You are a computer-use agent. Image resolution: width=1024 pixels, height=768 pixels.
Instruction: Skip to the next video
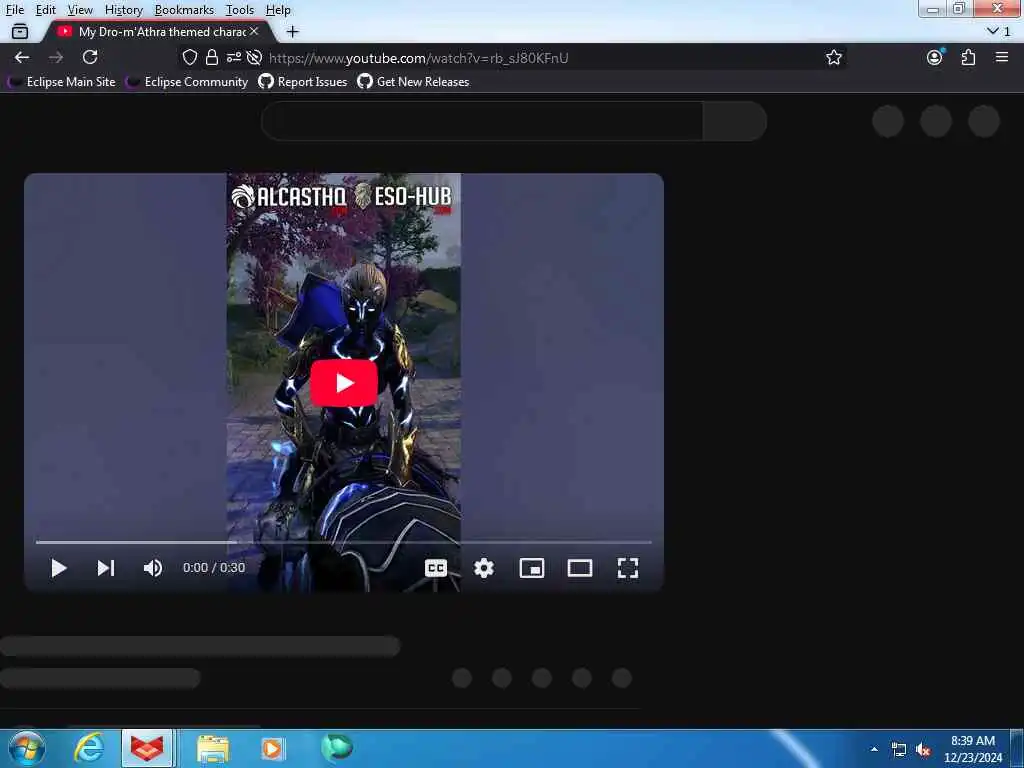pos(106,568)
